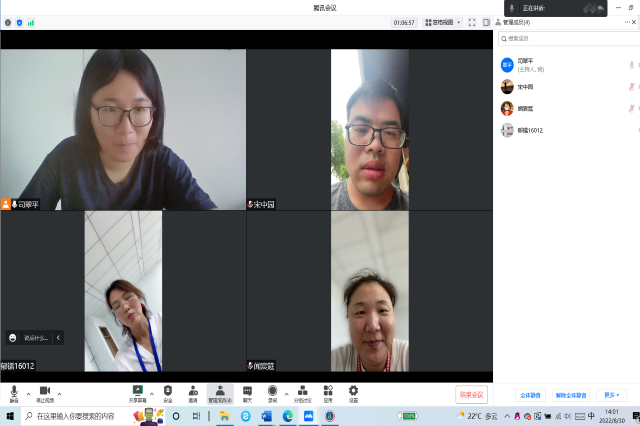This screenshot has width=640, height=426.
Task: Expand the audio options arrow beside mute
Action: pos(28,393)
